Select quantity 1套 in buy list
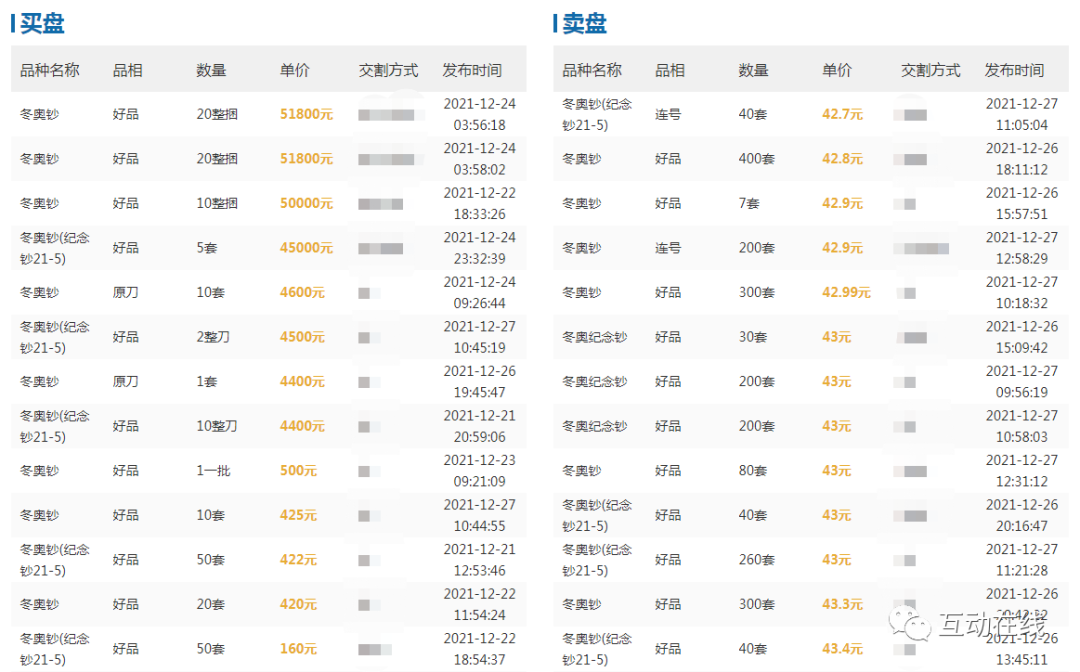The width and height of the screenshot is (1080, 672). tap(207, 381)
